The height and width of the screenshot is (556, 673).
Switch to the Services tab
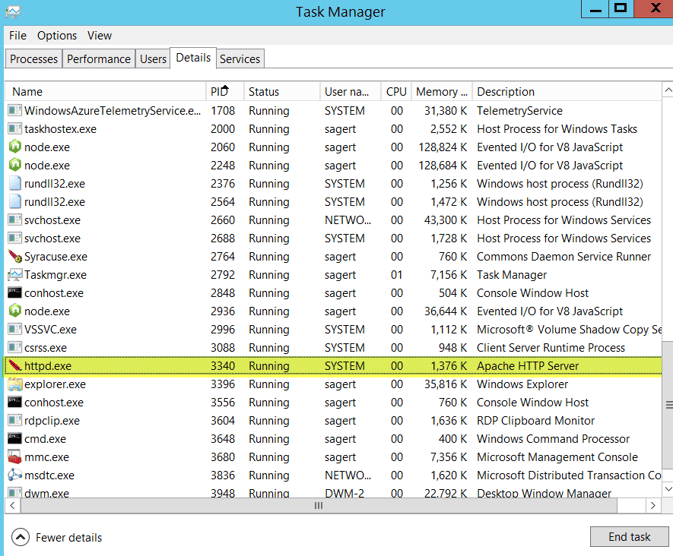click(x=240, y=59)
